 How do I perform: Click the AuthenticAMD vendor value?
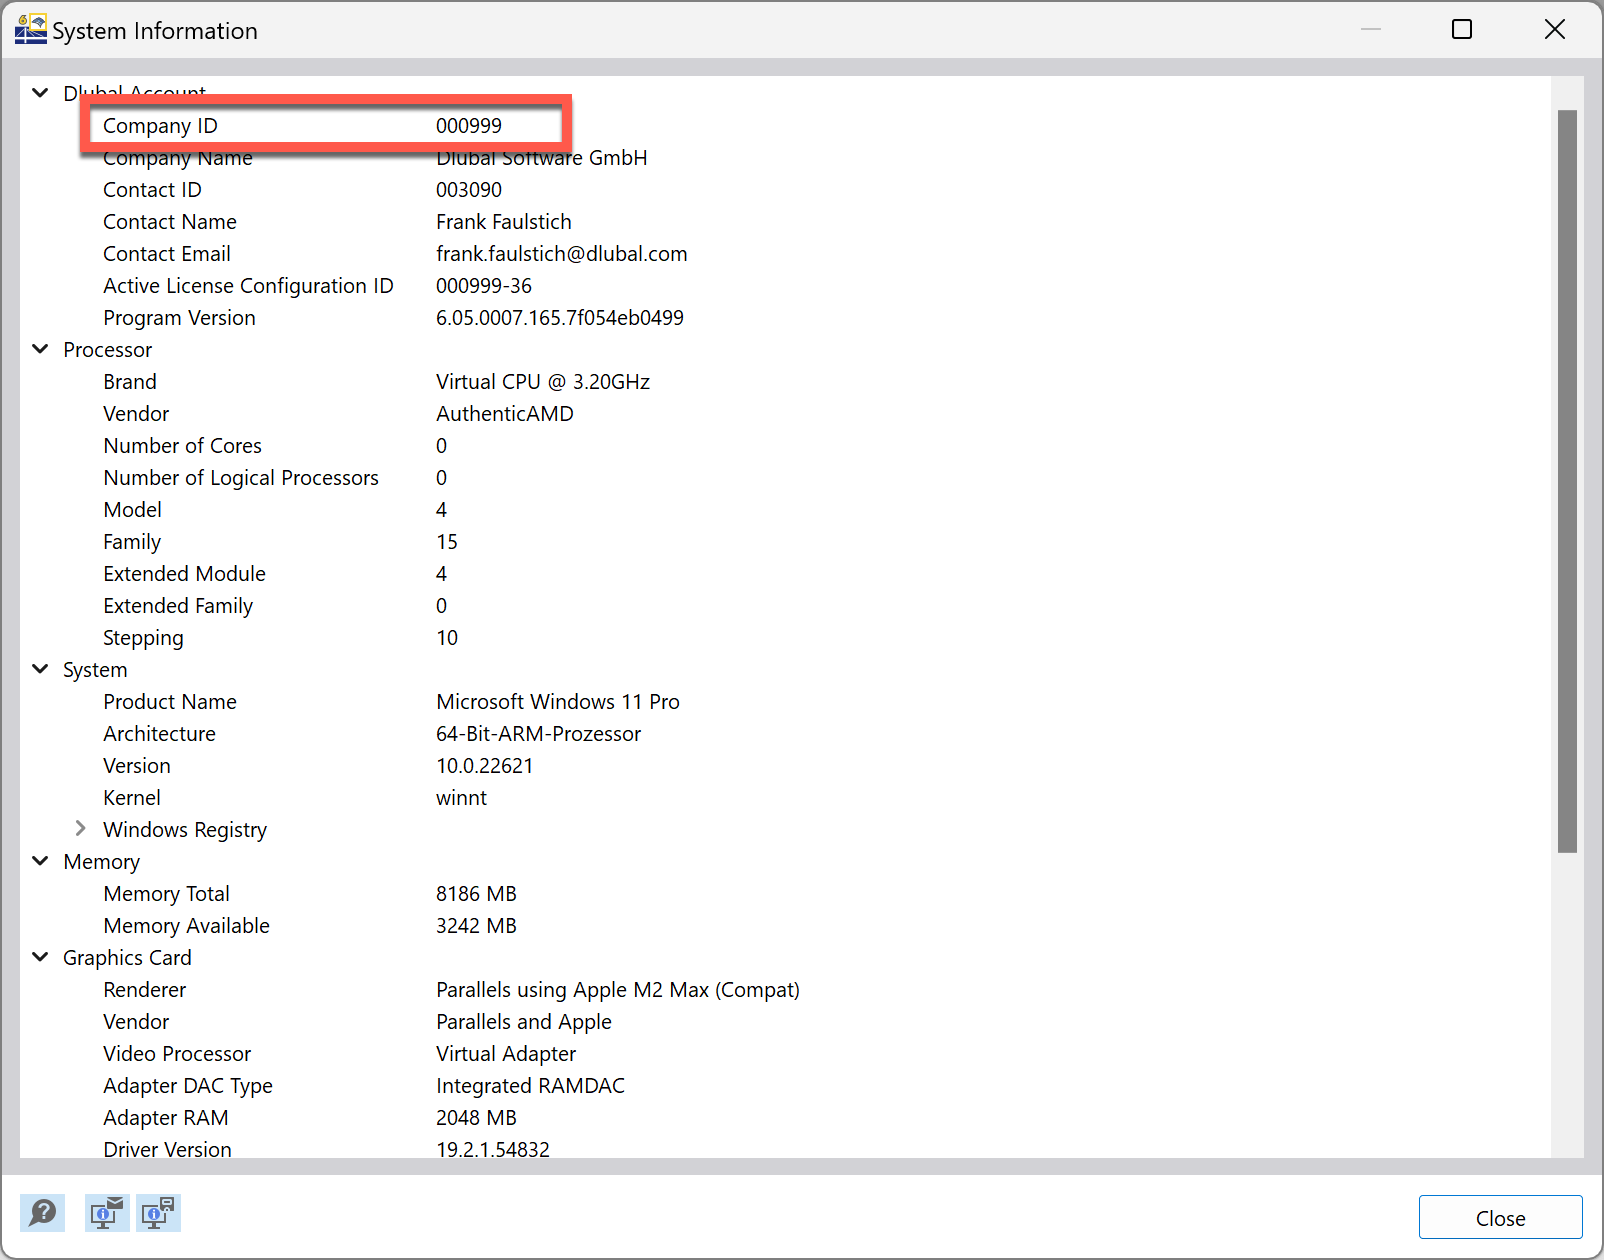[x=504, y=414]
